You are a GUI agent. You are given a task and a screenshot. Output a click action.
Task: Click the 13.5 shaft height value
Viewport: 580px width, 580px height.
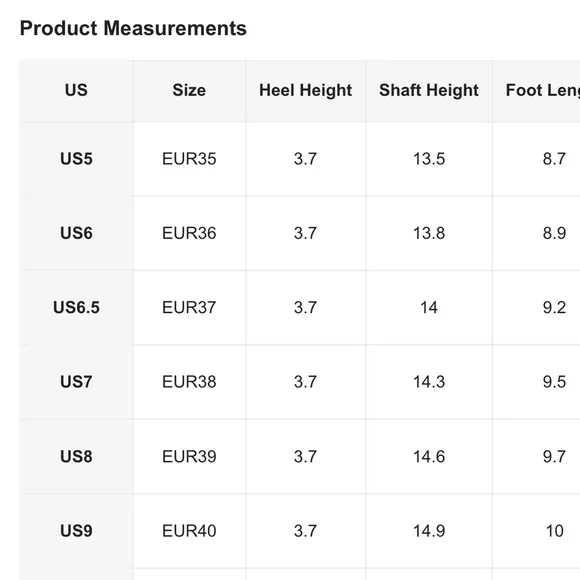429,159
